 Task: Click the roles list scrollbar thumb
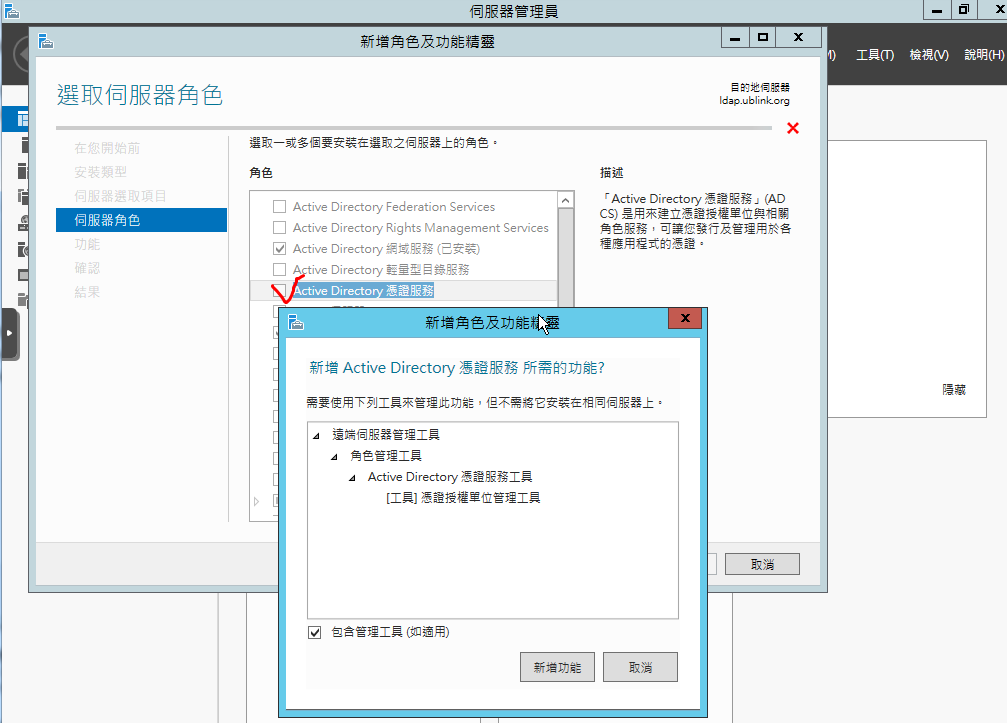(x=565, y=258)
